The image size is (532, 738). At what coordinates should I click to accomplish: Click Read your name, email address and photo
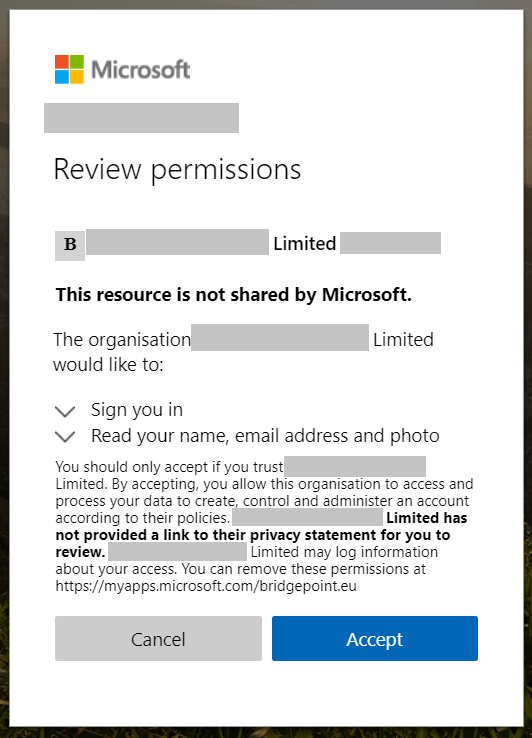pos(265,436)
